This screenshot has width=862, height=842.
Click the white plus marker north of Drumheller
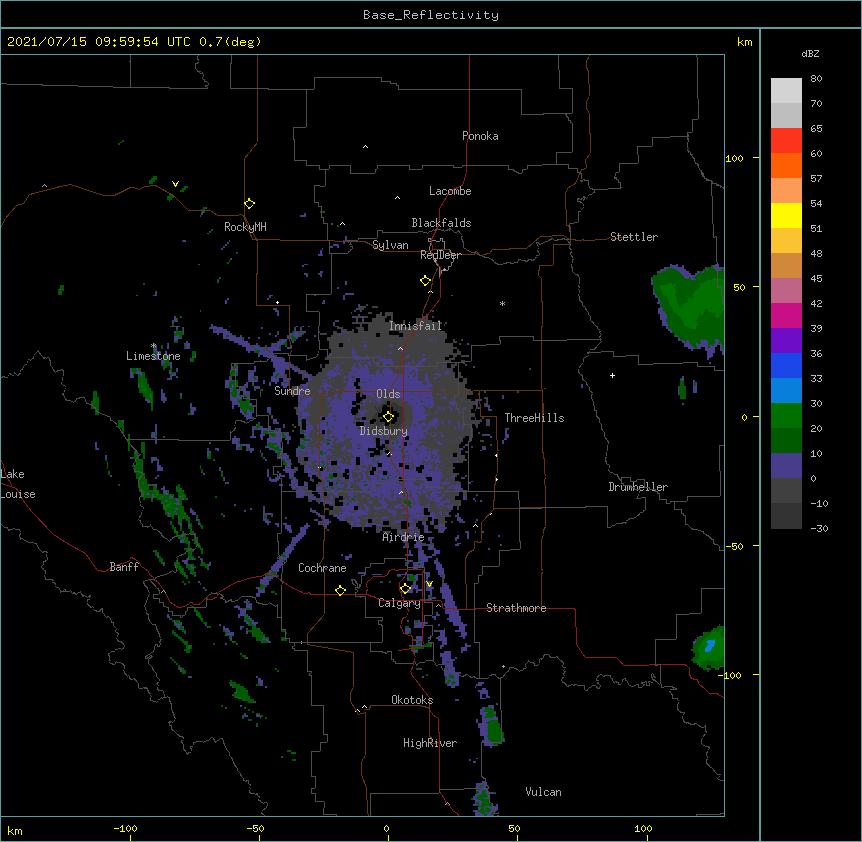612,375
